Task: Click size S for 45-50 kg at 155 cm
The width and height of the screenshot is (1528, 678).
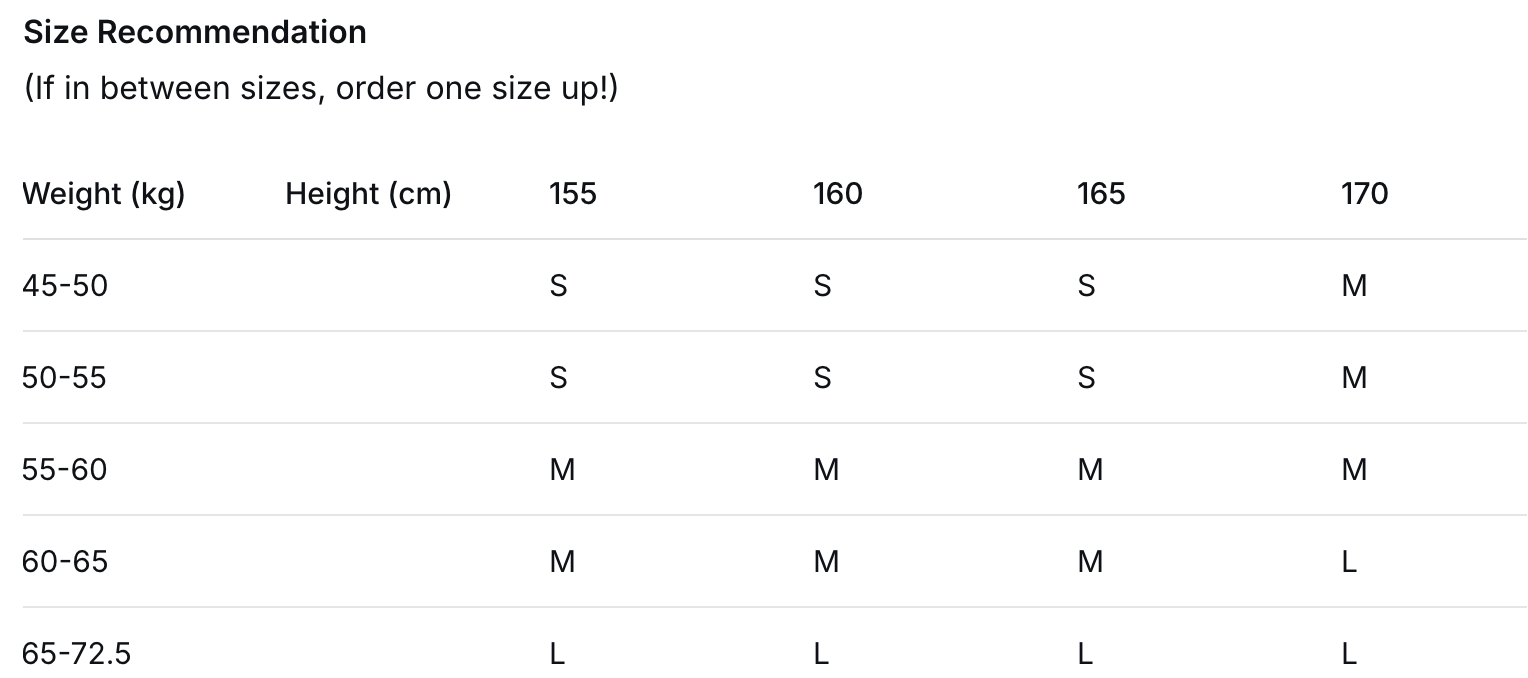Action: point(558,286)
